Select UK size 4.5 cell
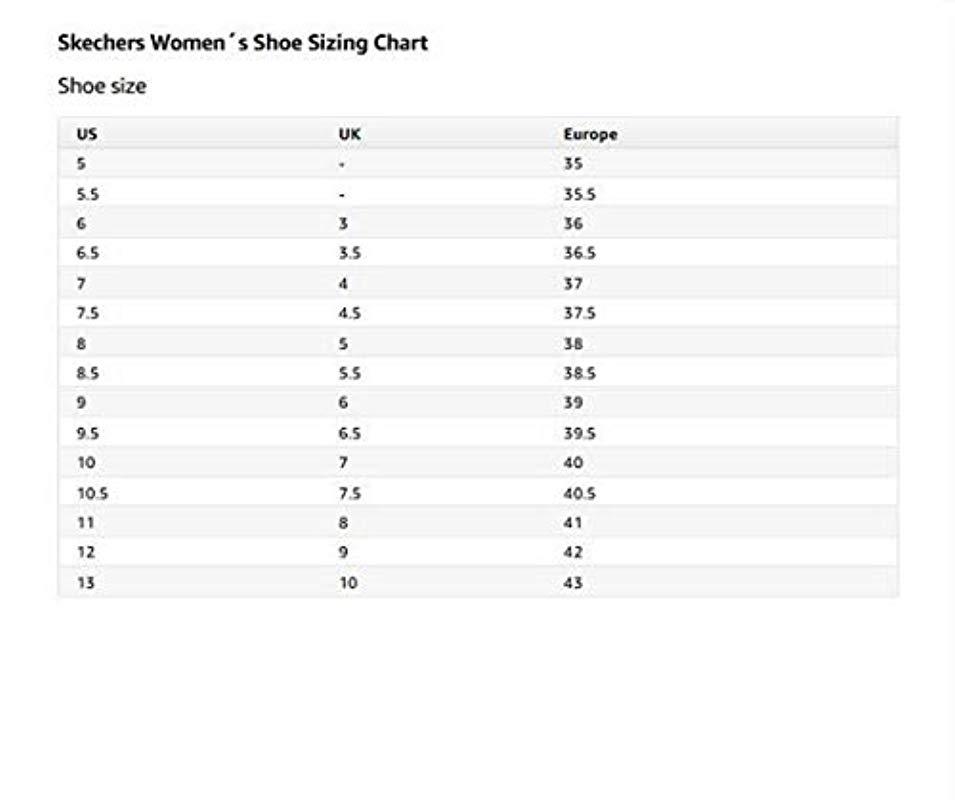Screen dimensions: 955x800 349,313
